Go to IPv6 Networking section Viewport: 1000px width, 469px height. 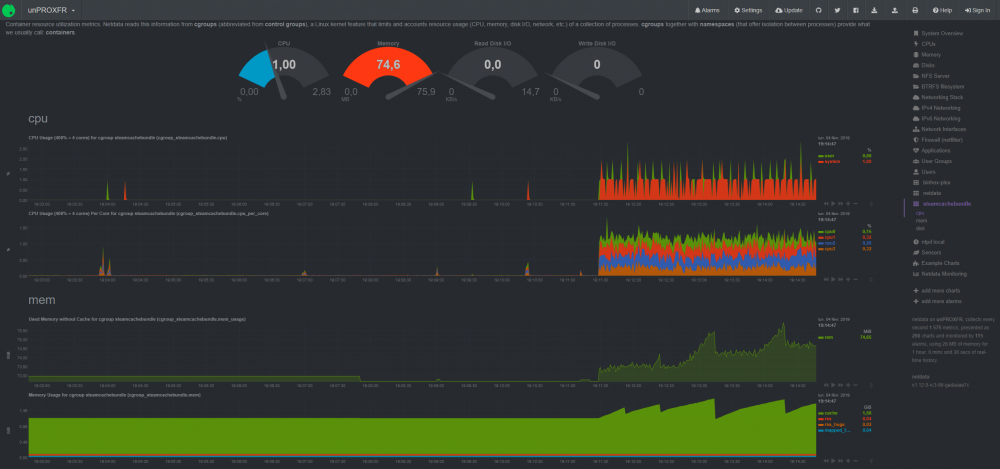[937, 119]
